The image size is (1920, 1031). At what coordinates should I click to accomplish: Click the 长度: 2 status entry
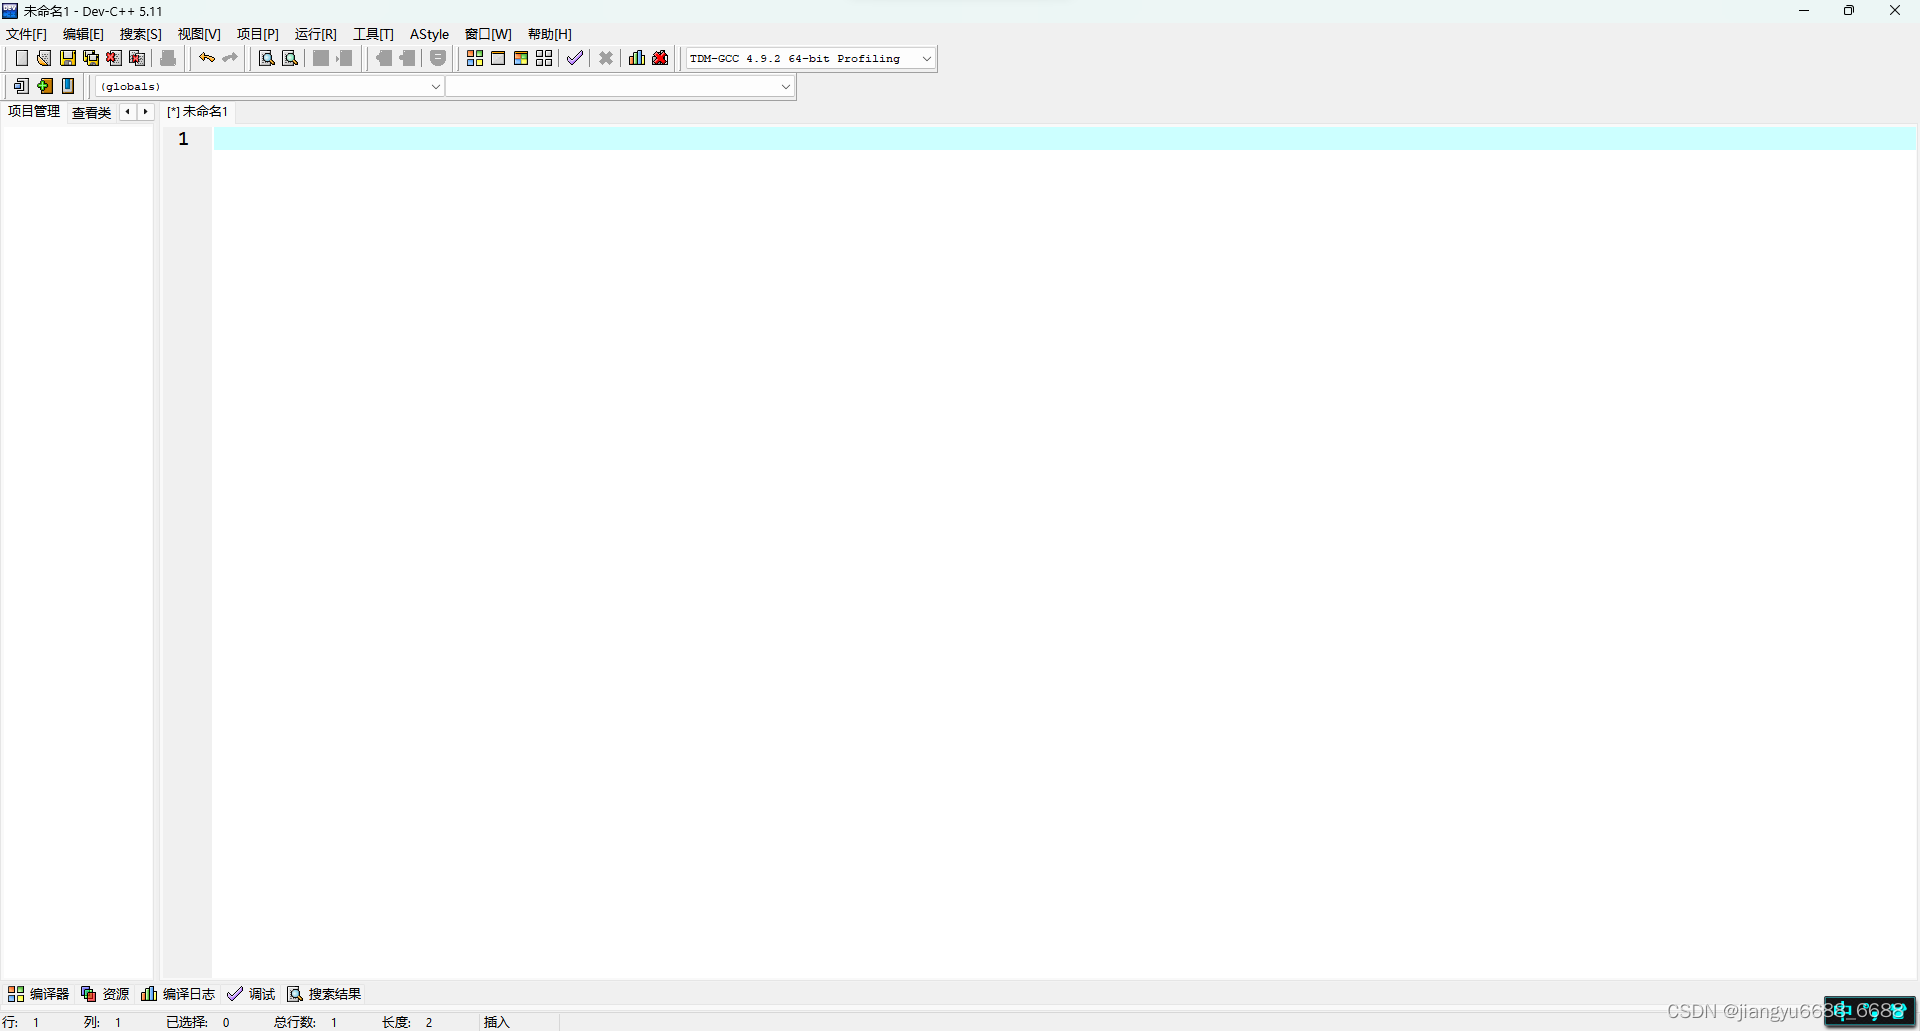[407, 1022]
